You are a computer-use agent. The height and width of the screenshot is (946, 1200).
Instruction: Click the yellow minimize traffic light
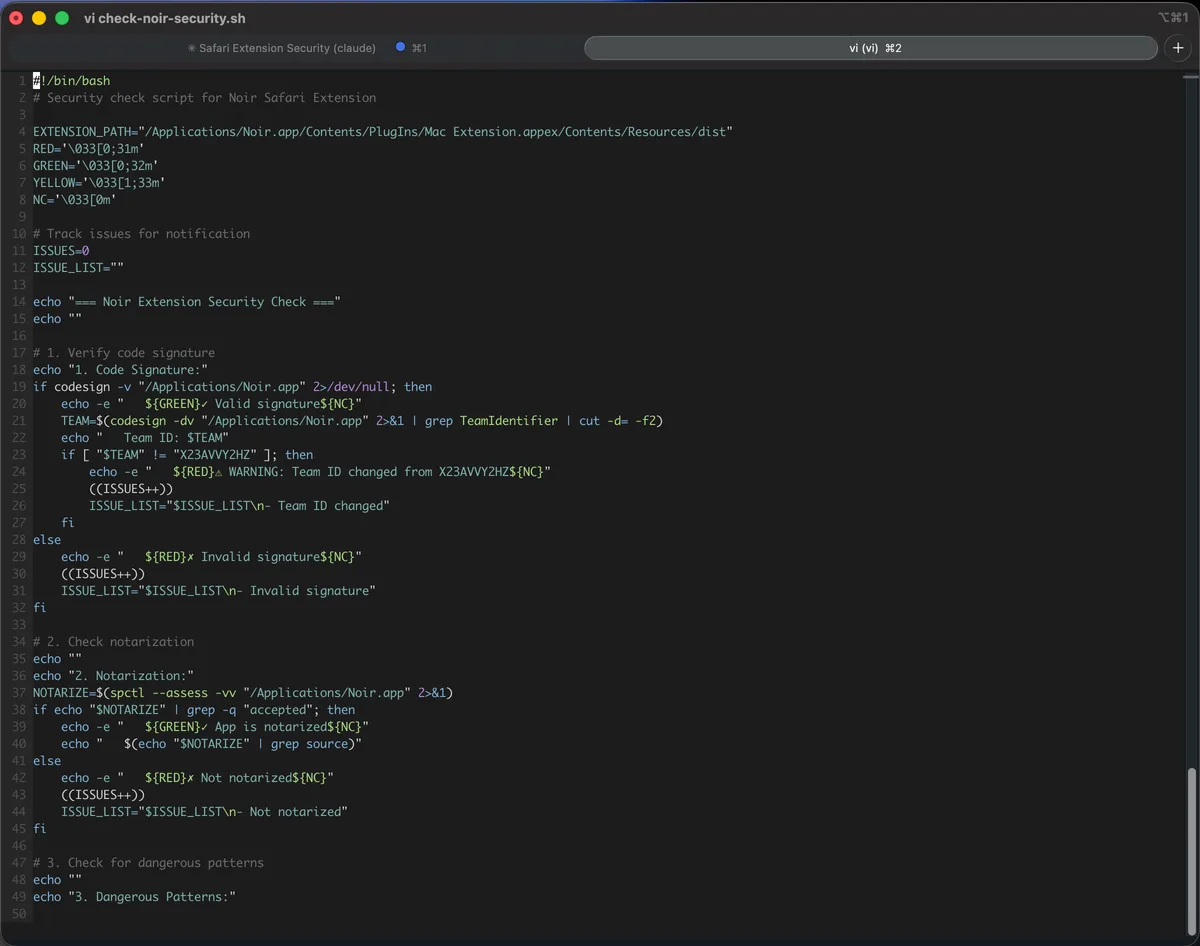click(x=38, y=17)
